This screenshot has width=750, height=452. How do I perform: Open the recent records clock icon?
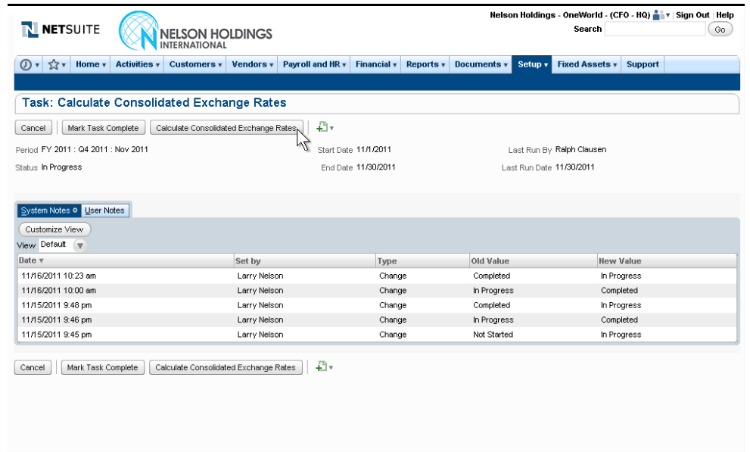(26, 65)
